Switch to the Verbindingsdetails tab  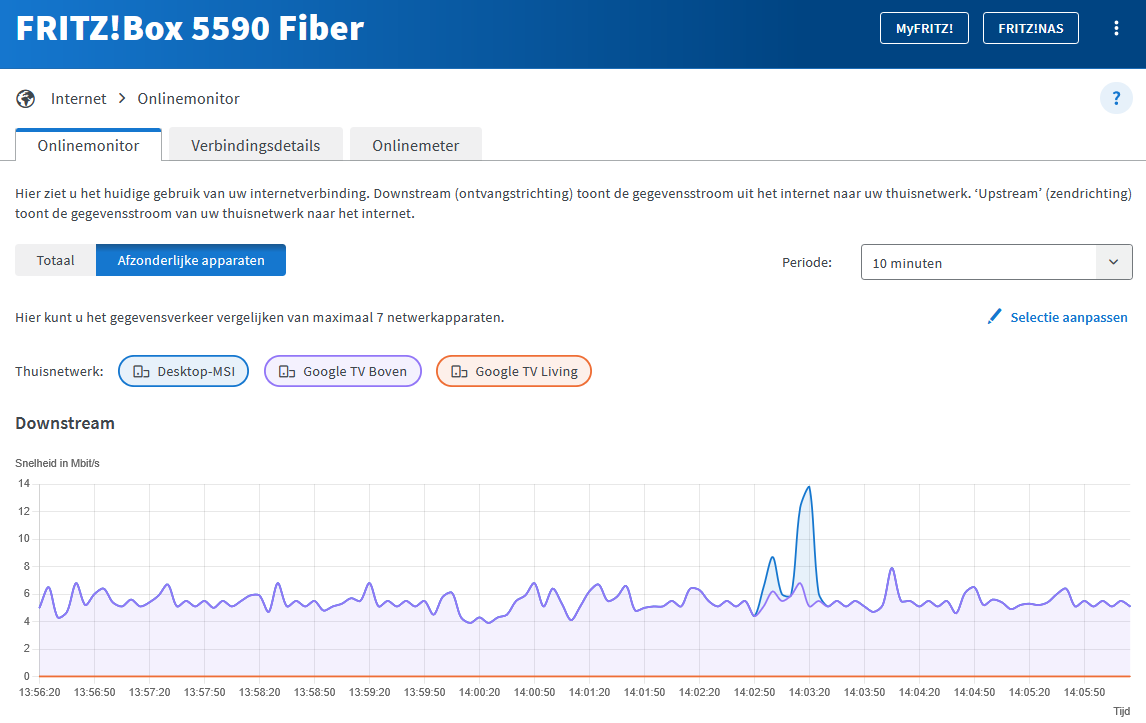click(x=256, y=145)
